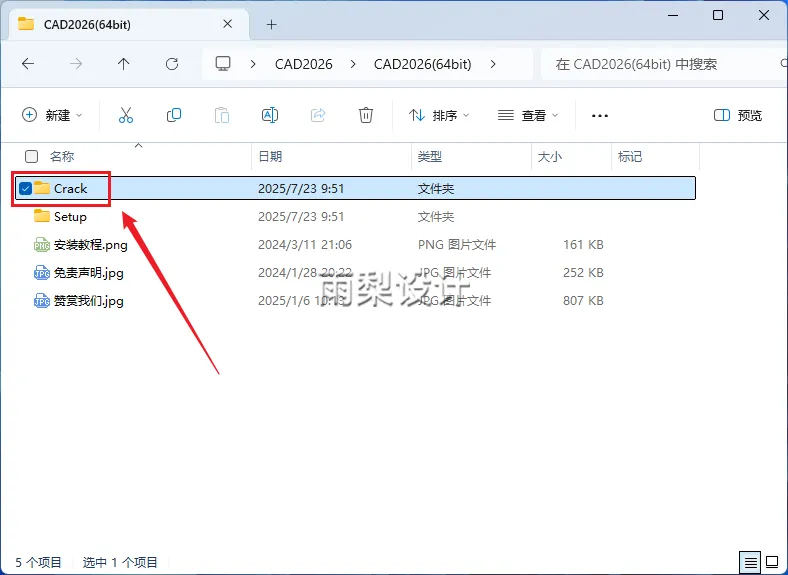Sort by 名称 column header
The image size is (788, 575).
(62, 156)
